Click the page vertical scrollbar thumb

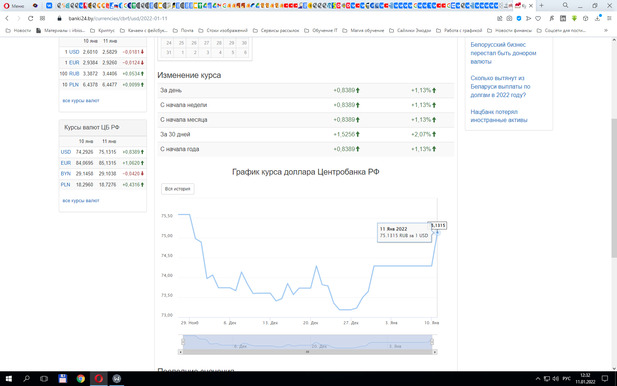point(614,188)
